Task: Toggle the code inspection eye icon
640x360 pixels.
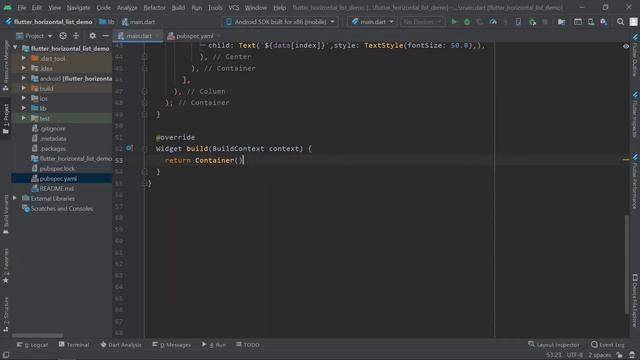Action: click(x=626, y=46)
